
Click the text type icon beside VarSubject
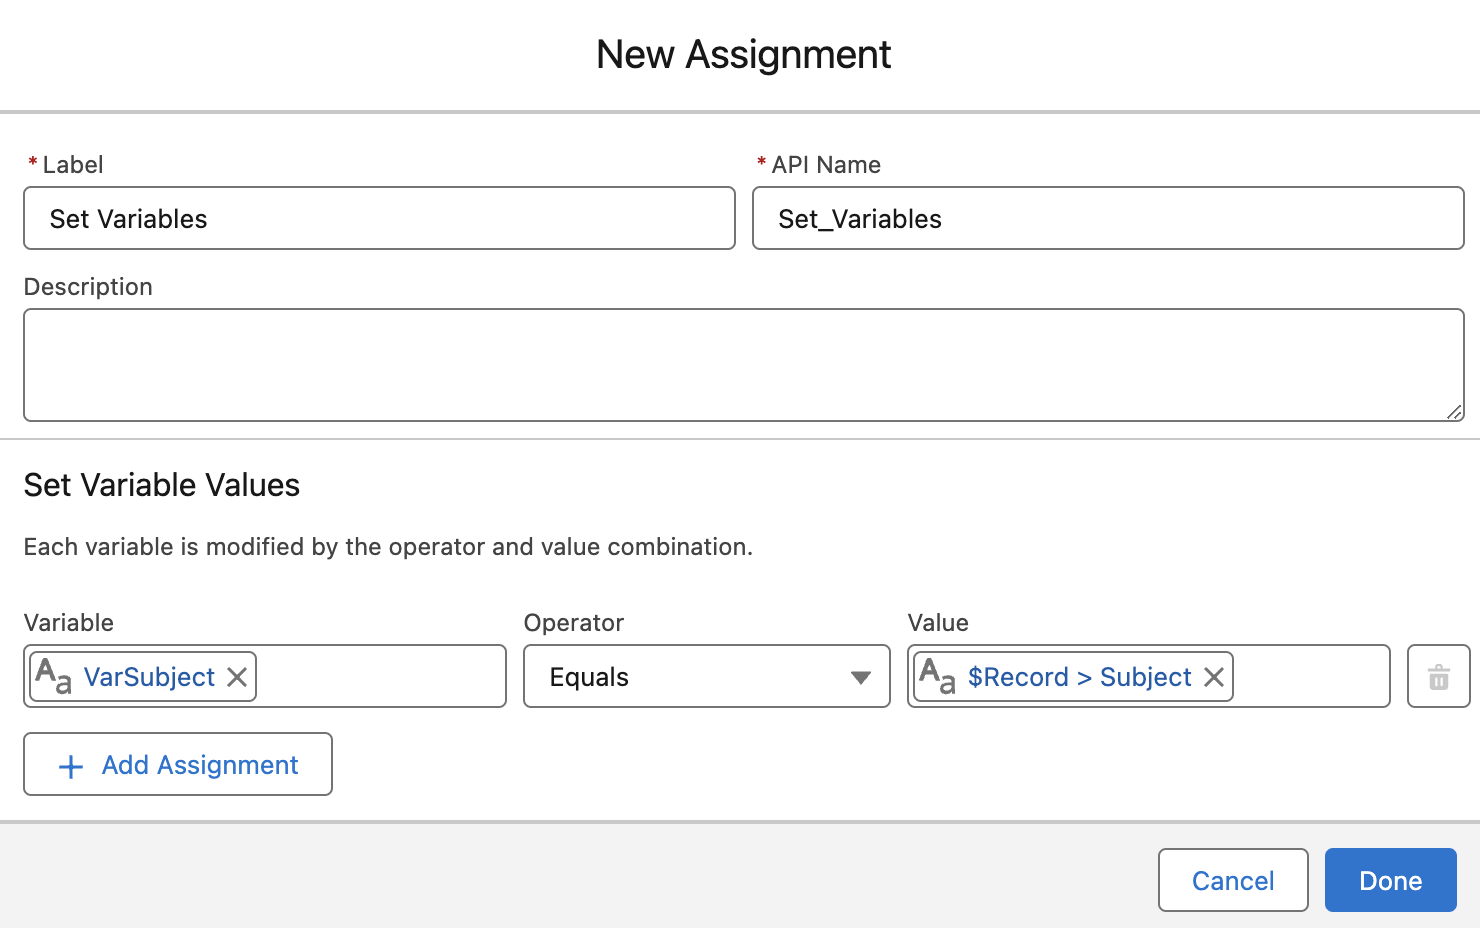click(53, 677)
